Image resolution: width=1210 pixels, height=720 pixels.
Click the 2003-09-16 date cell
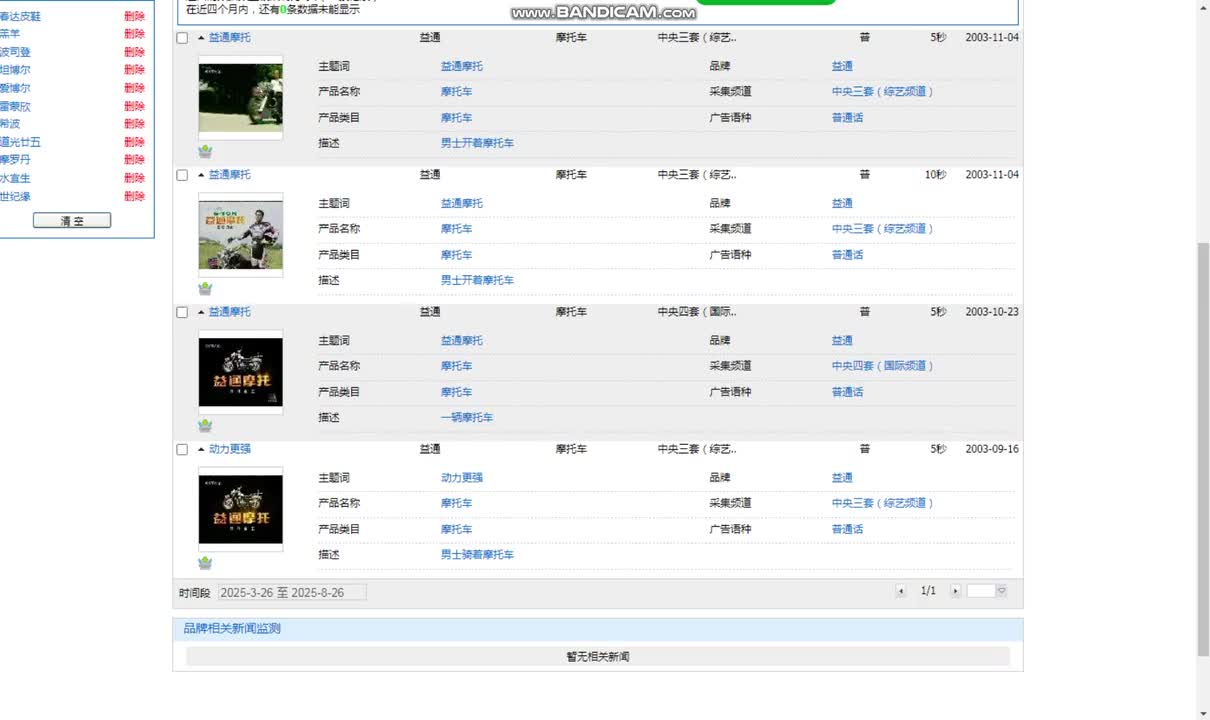click(992, 449)
